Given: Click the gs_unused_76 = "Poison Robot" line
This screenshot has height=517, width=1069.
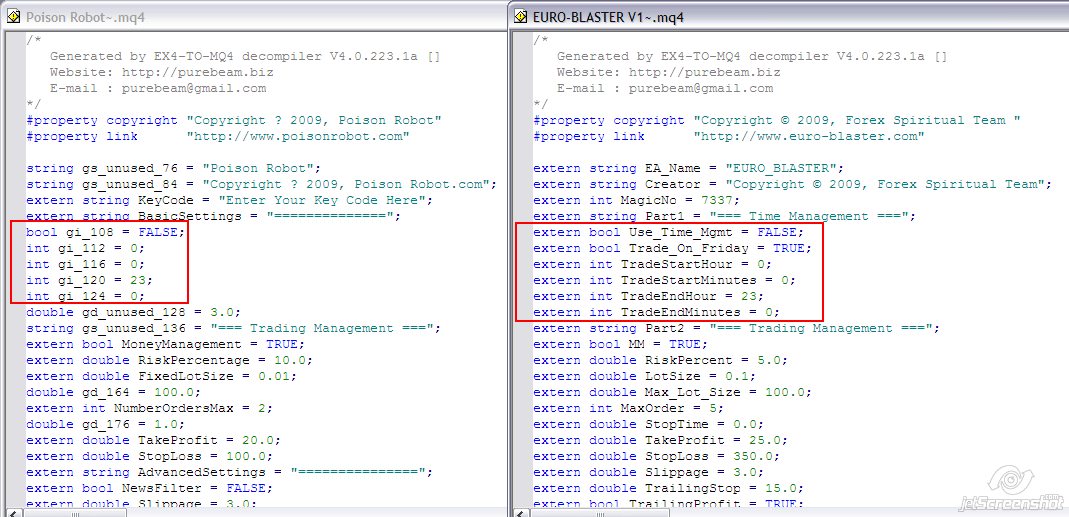Looking at the screenshot, I should pyautogui.click(x=174, y=168).
